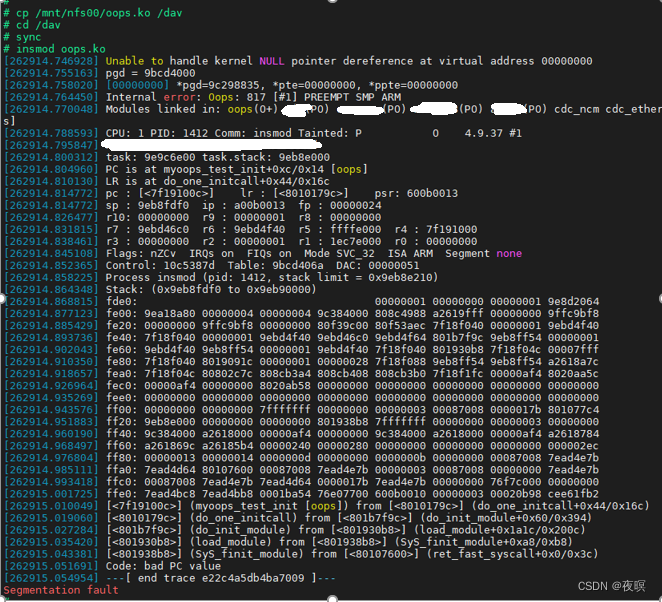
Task: Click the '*pgd=9c298835' page table line
Action: (231, 85)
